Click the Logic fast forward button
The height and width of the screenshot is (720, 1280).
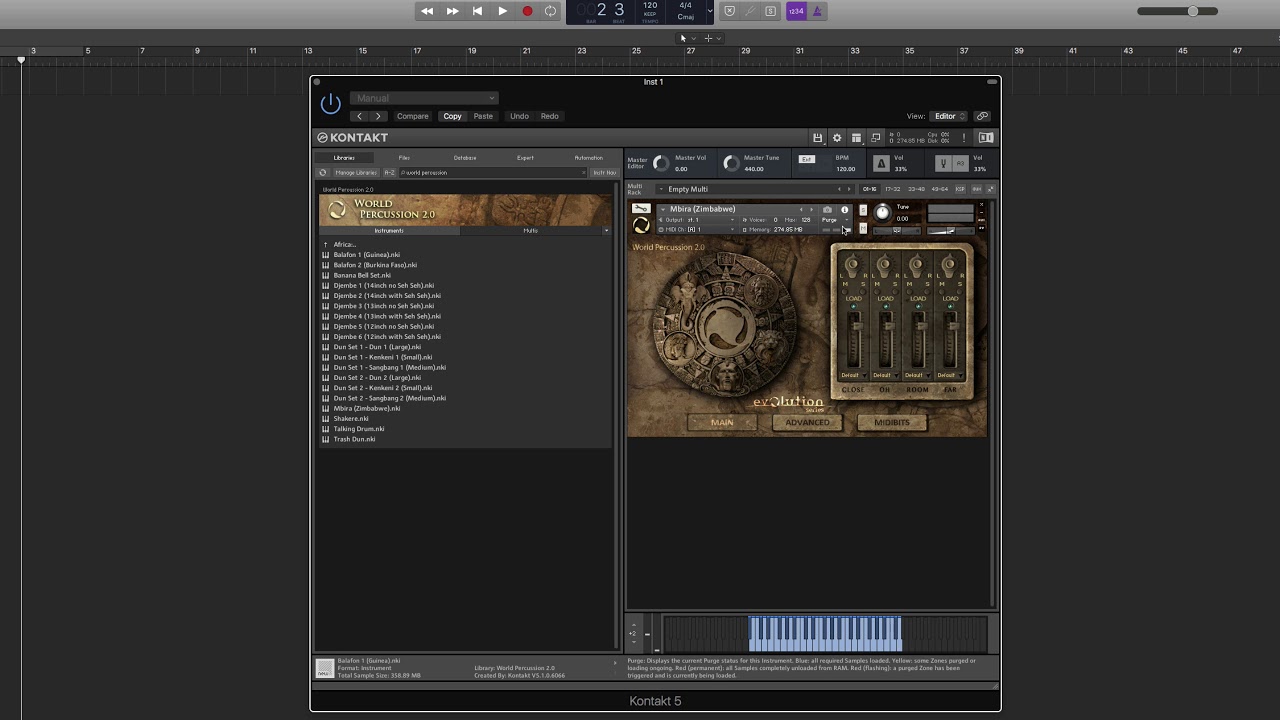(x=452, y=11)
